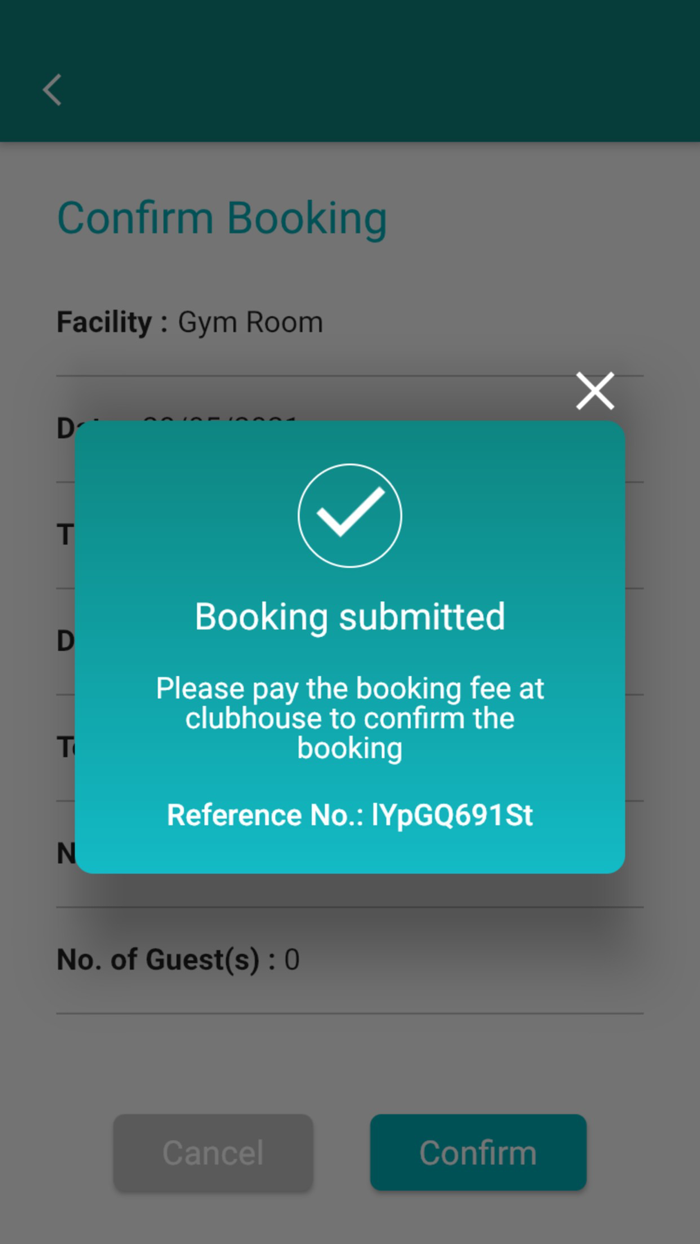Tap the success badge inside the dialog
This screenshot has height=1244, width=700.
click(x=350, y=515)
